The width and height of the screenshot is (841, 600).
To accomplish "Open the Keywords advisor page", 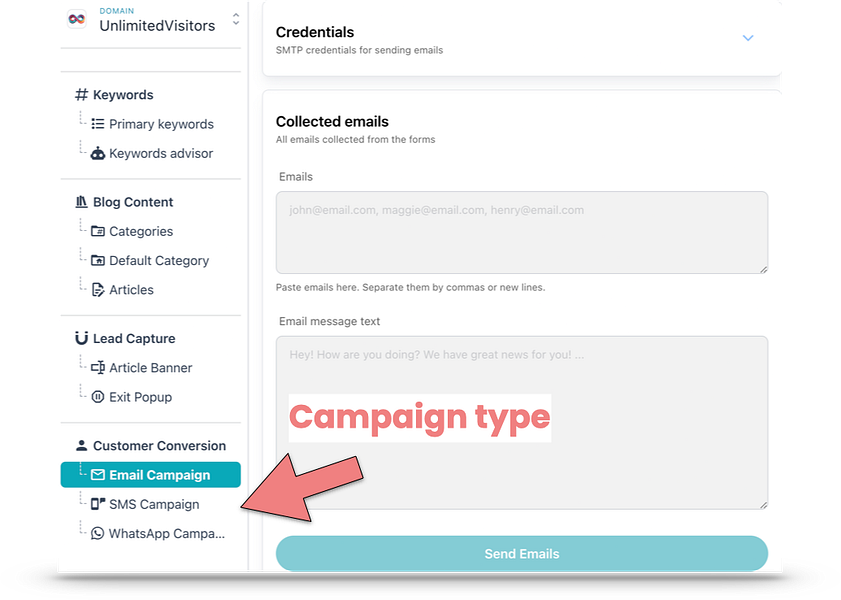I will (x=160, y=153).
